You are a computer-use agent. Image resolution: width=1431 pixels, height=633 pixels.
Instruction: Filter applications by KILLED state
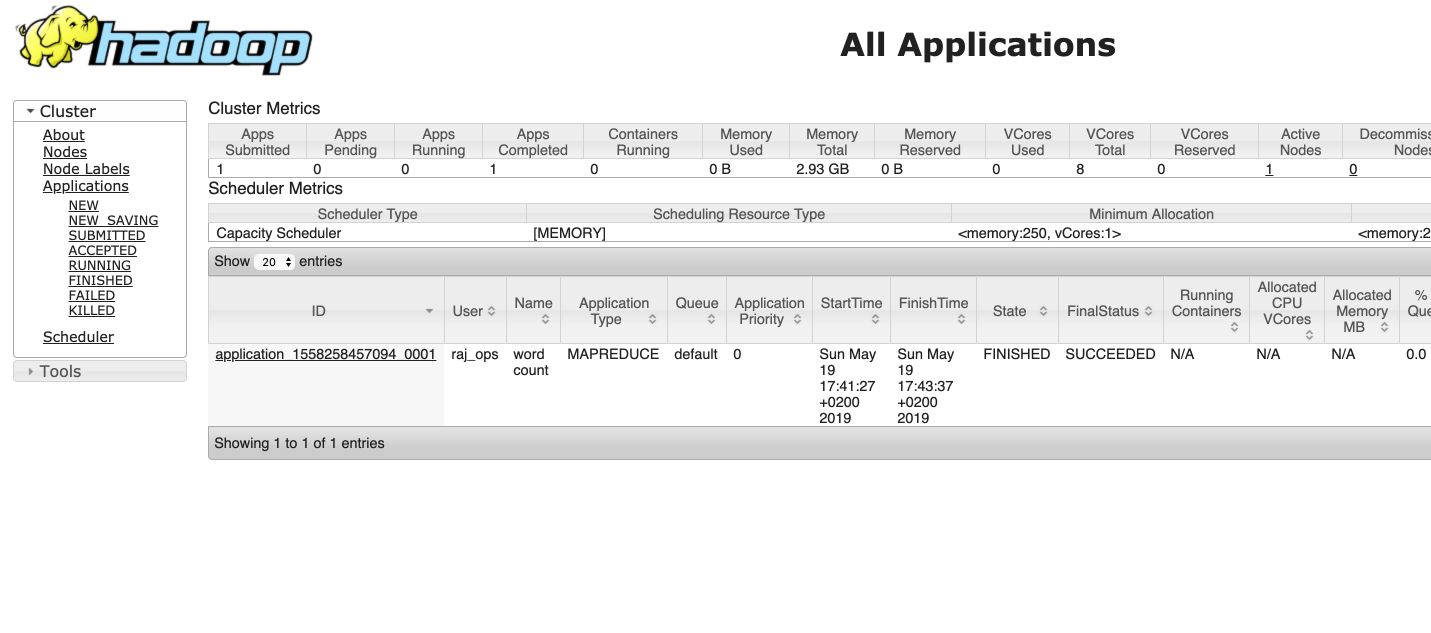point(92,310)
